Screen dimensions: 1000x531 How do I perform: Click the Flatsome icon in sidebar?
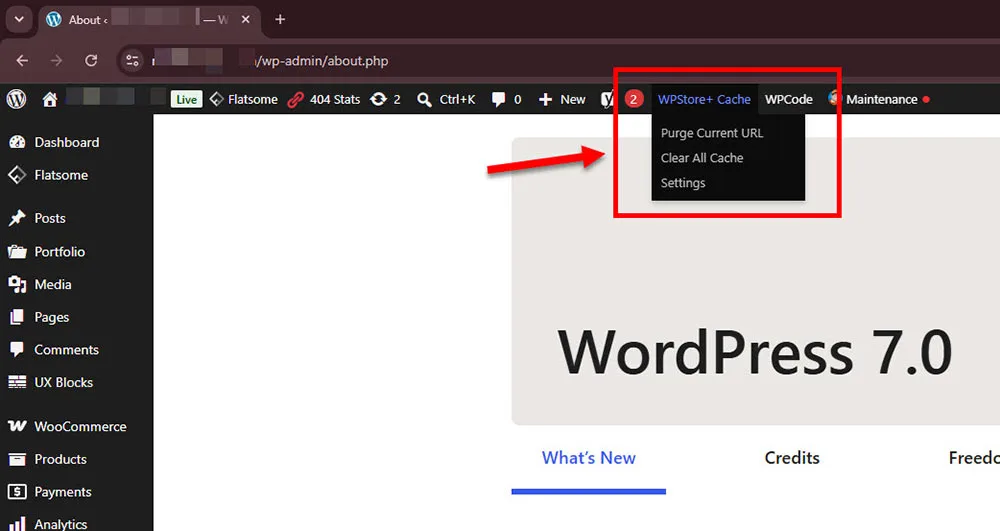coord(17,175)
